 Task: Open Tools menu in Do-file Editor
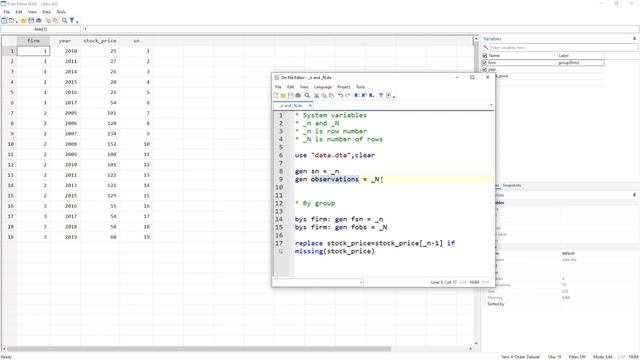click(360, 87)
